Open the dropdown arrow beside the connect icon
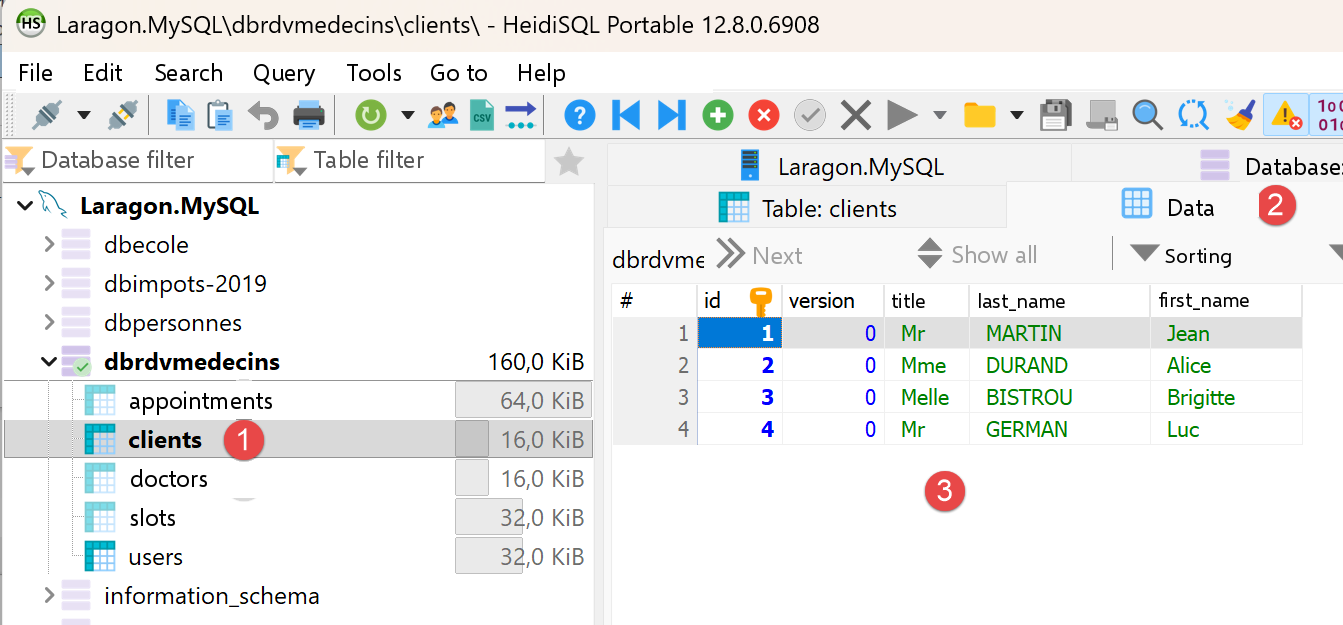Viewport: 1343px width, 625px height. (84, 115)
